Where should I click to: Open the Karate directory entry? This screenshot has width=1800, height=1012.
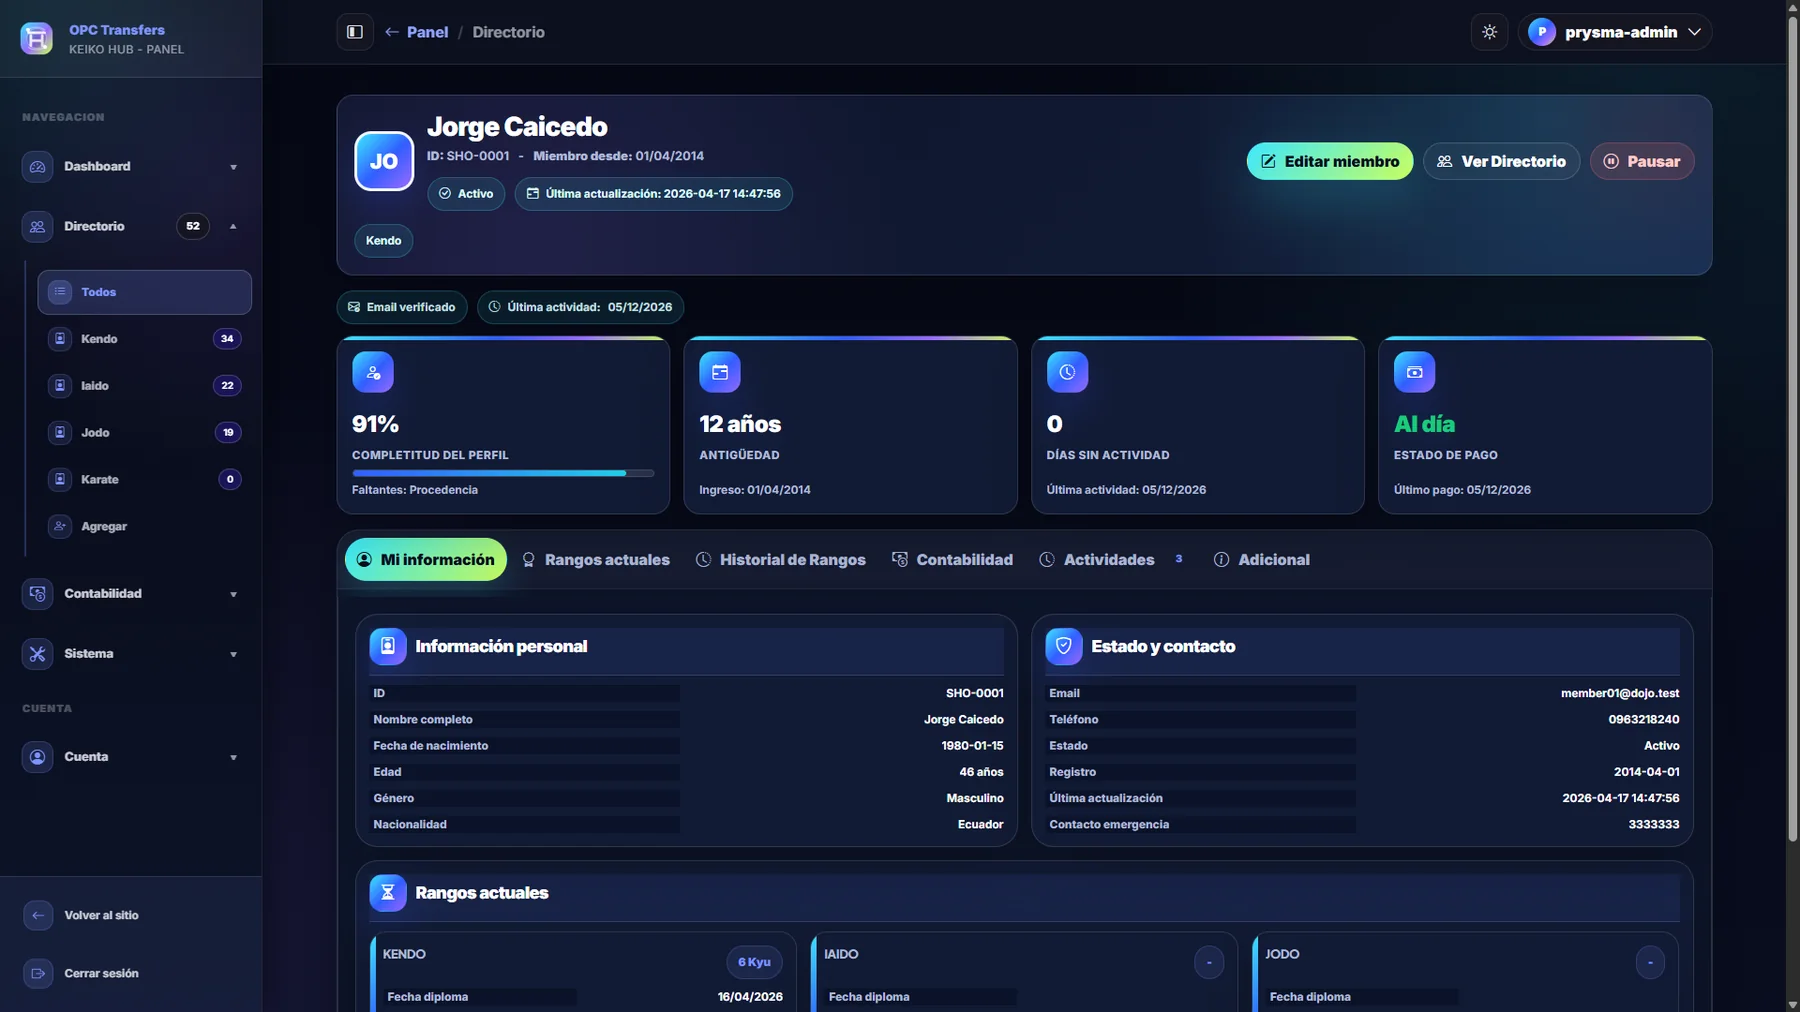pyautogui.click(x=144, y=480)
